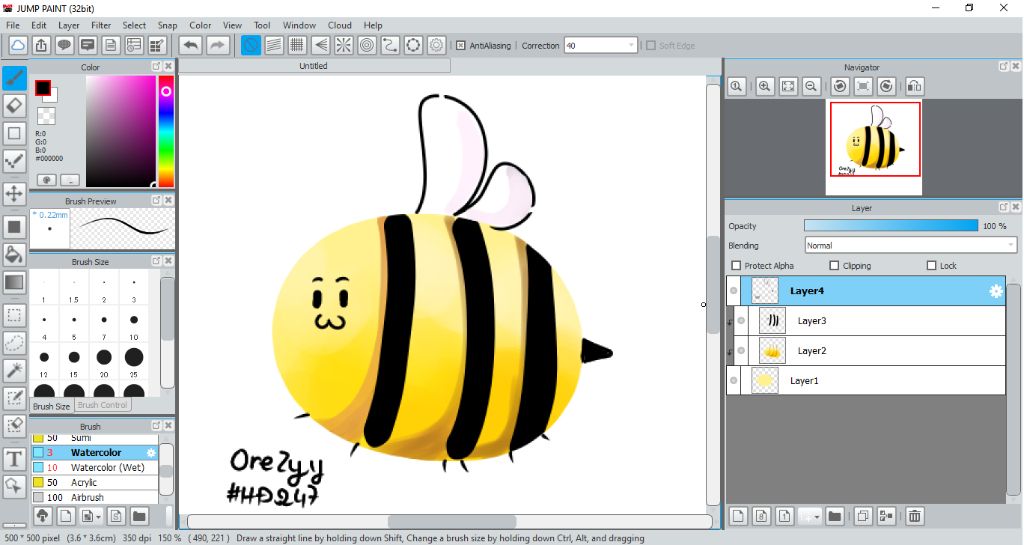Toggle the AntiAliasing checkbox
The height and width of the screenshot is (545, 1024).
[461, 45]
